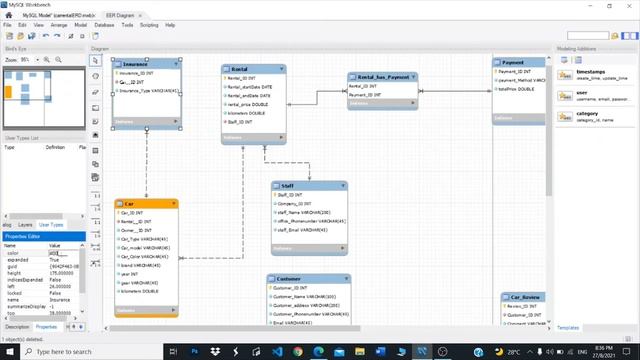640x360 pixels.
Task: Click the Bird's Eye overview thumbnail
Action: [x=44, y=98]
